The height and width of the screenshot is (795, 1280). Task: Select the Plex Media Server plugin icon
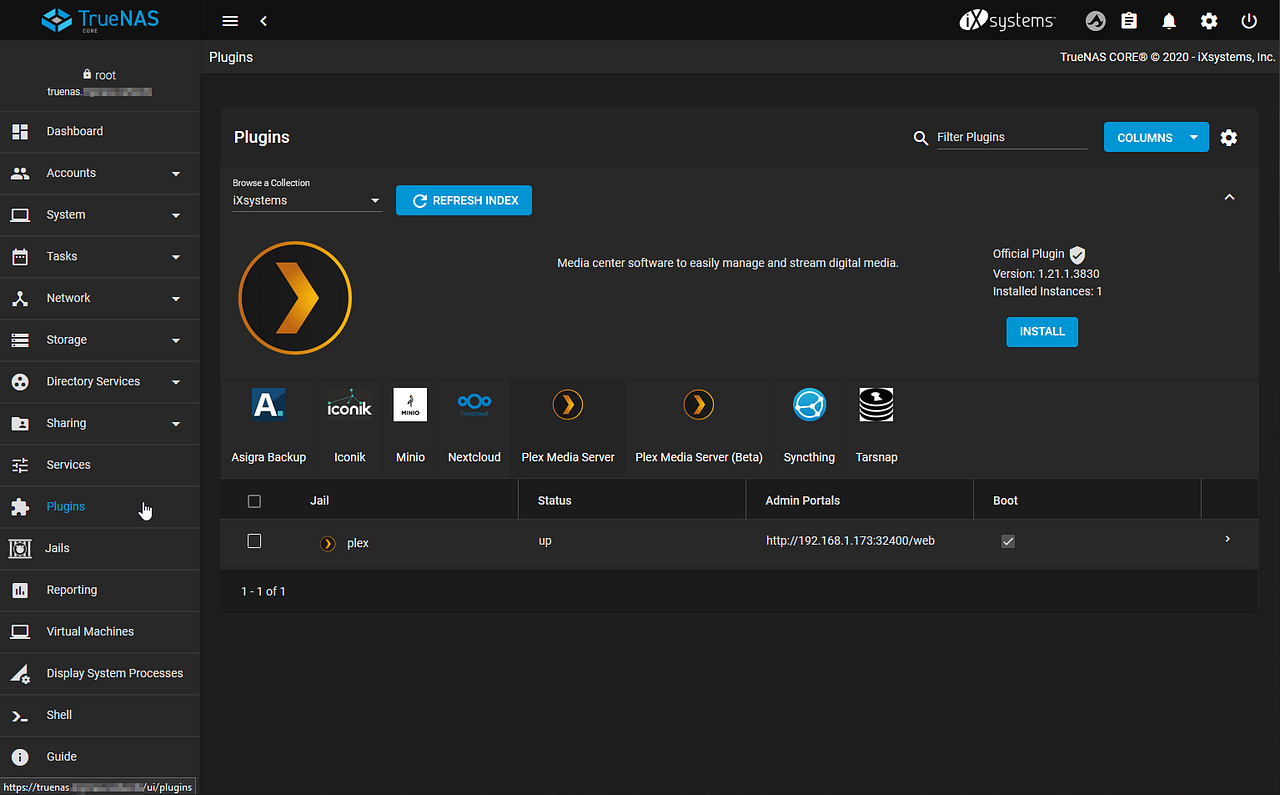tap(567, 405)
